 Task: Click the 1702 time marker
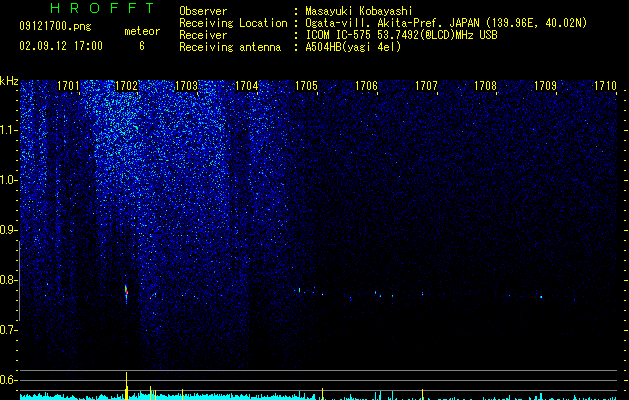126,86
